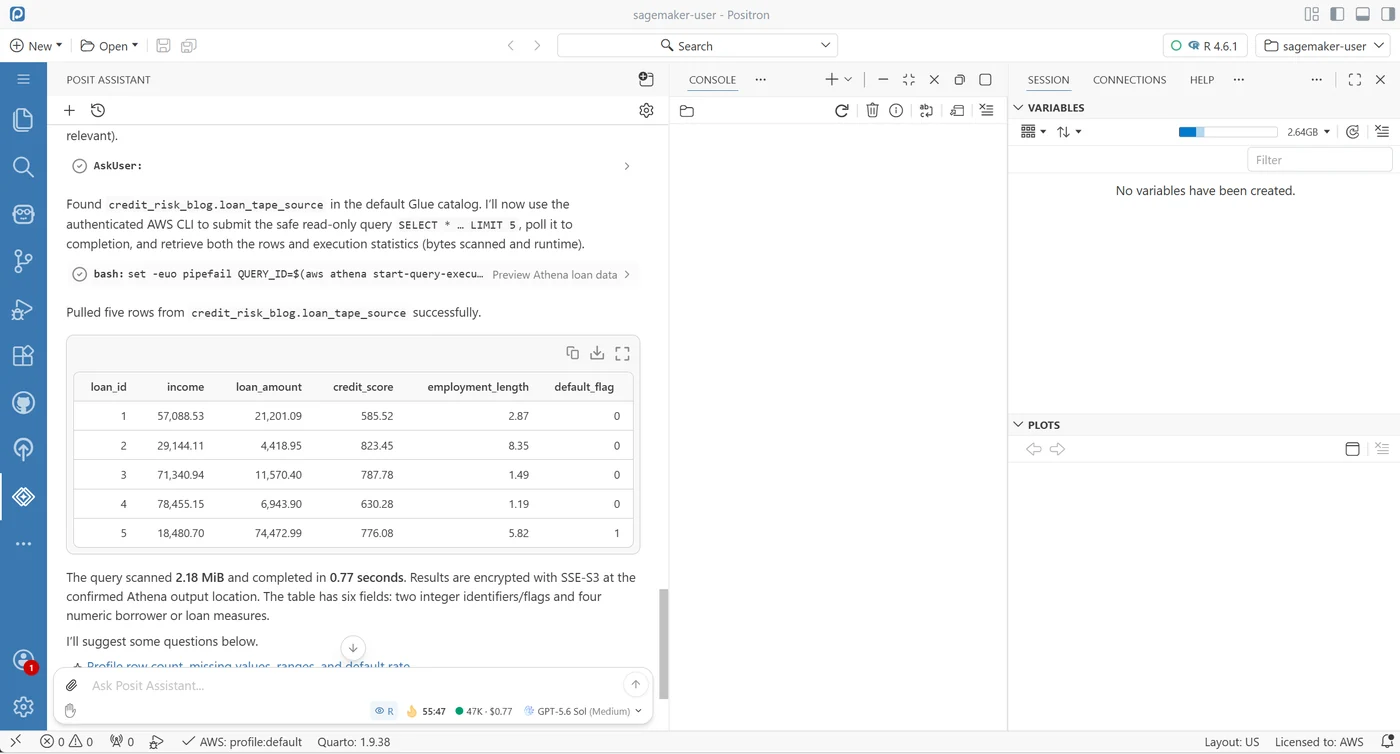The image size is (1400, 754).
Task: Toggle the bottom panel layout
Action: pyautogui.click(x=1362, y=15)
